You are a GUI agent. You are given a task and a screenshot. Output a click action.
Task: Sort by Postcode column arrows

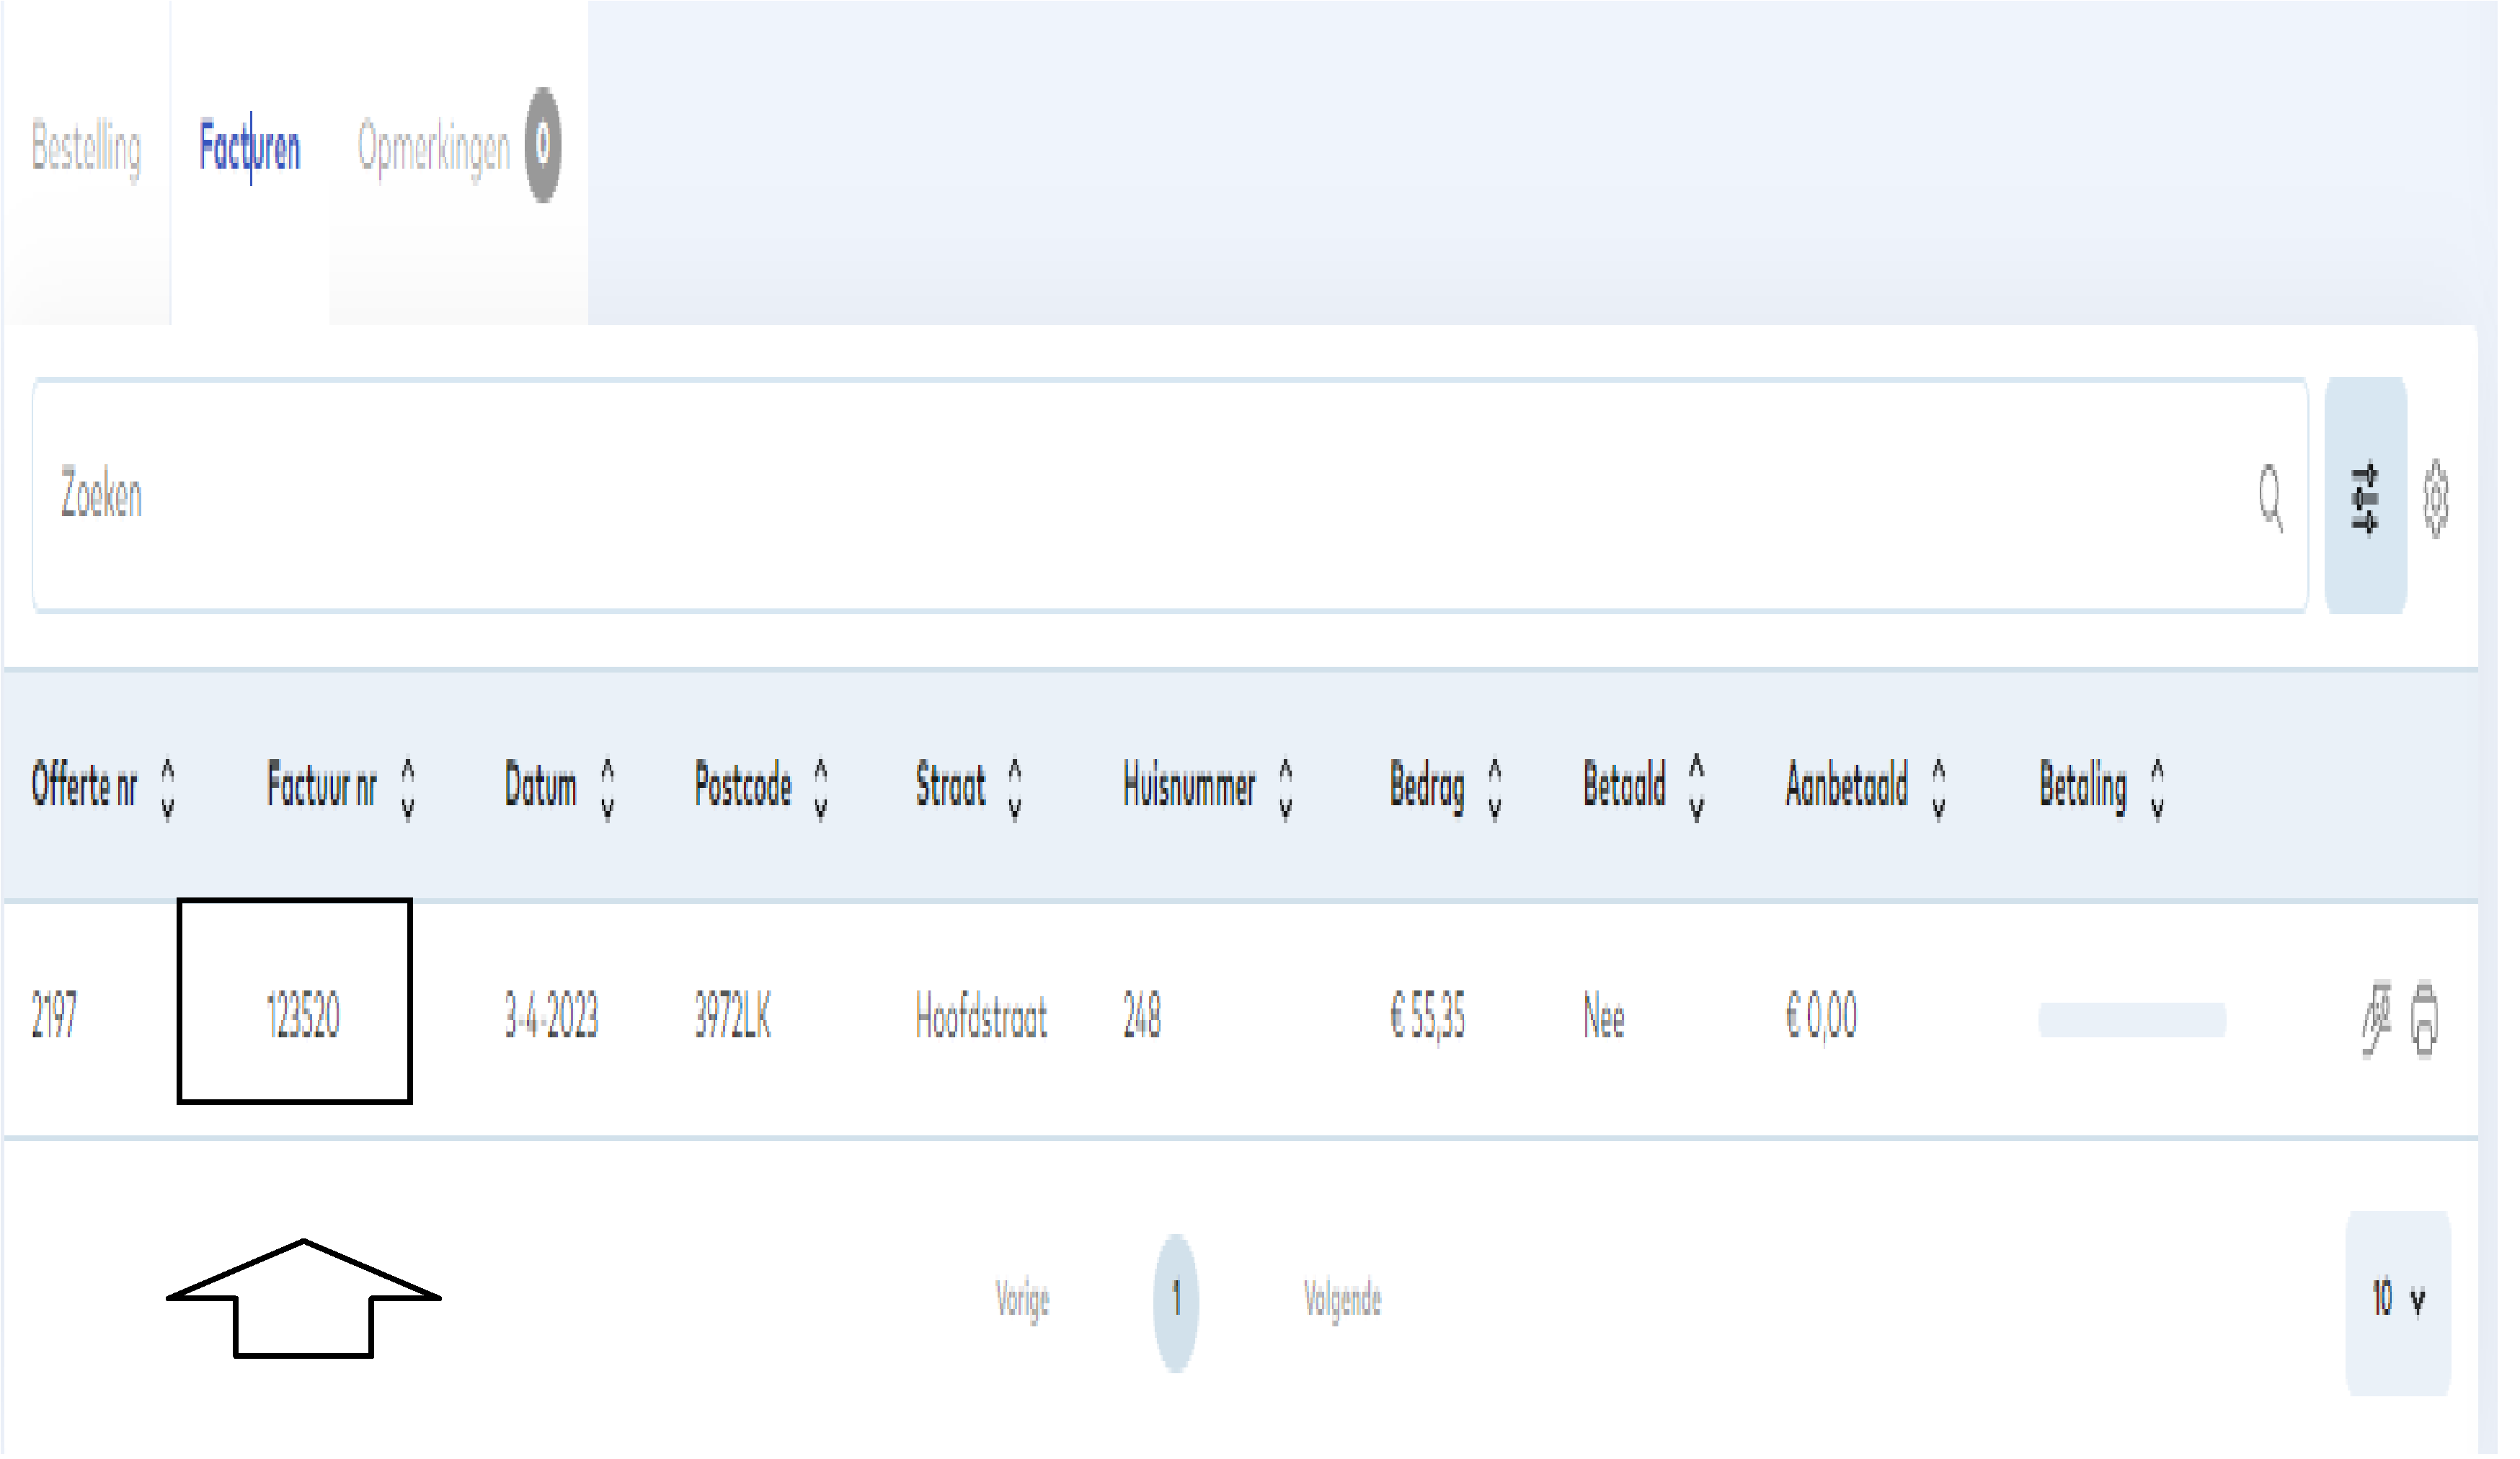point(821,788)
